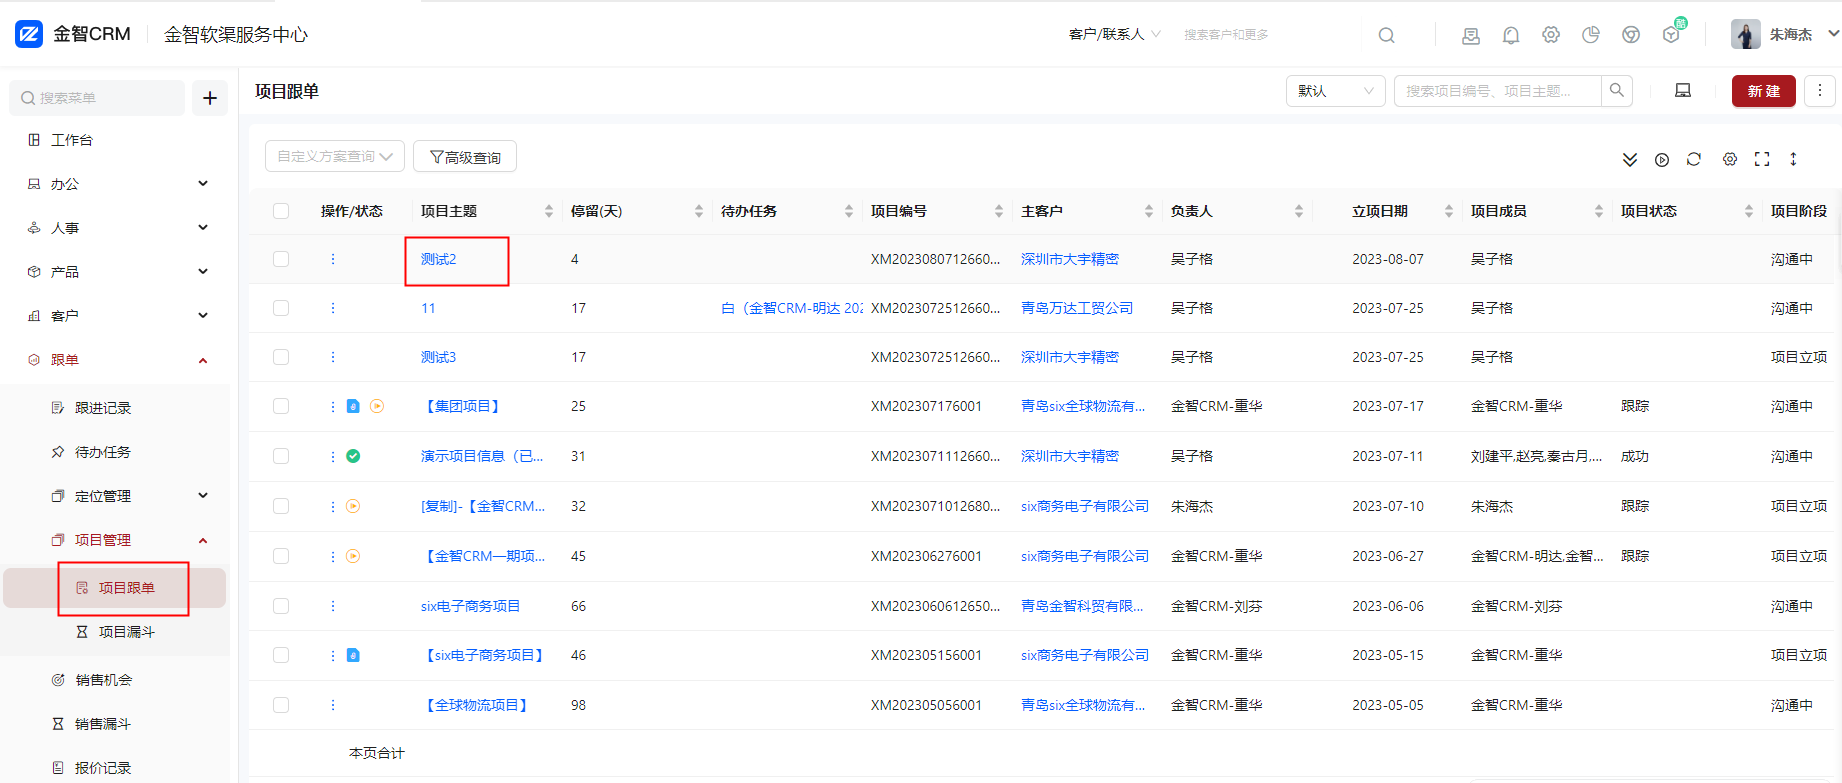The image size is (1842, 783).
Task: Open pending task link 白（金智CRM-明达
Action: (792, 308)
